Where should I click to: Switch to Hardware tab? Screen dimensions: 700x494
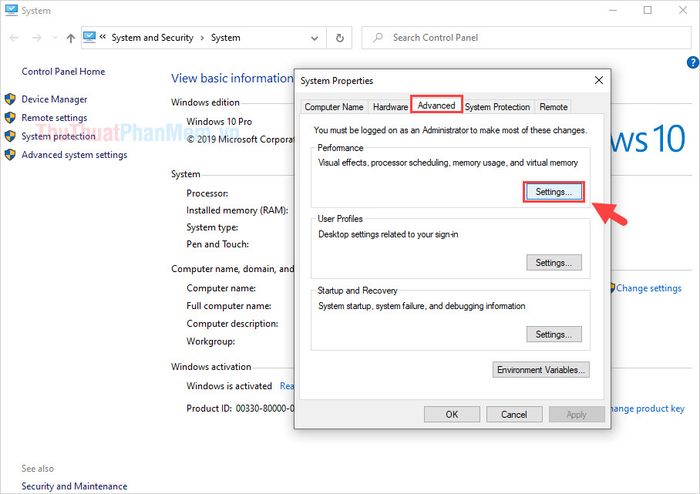(x=390, y=107)
